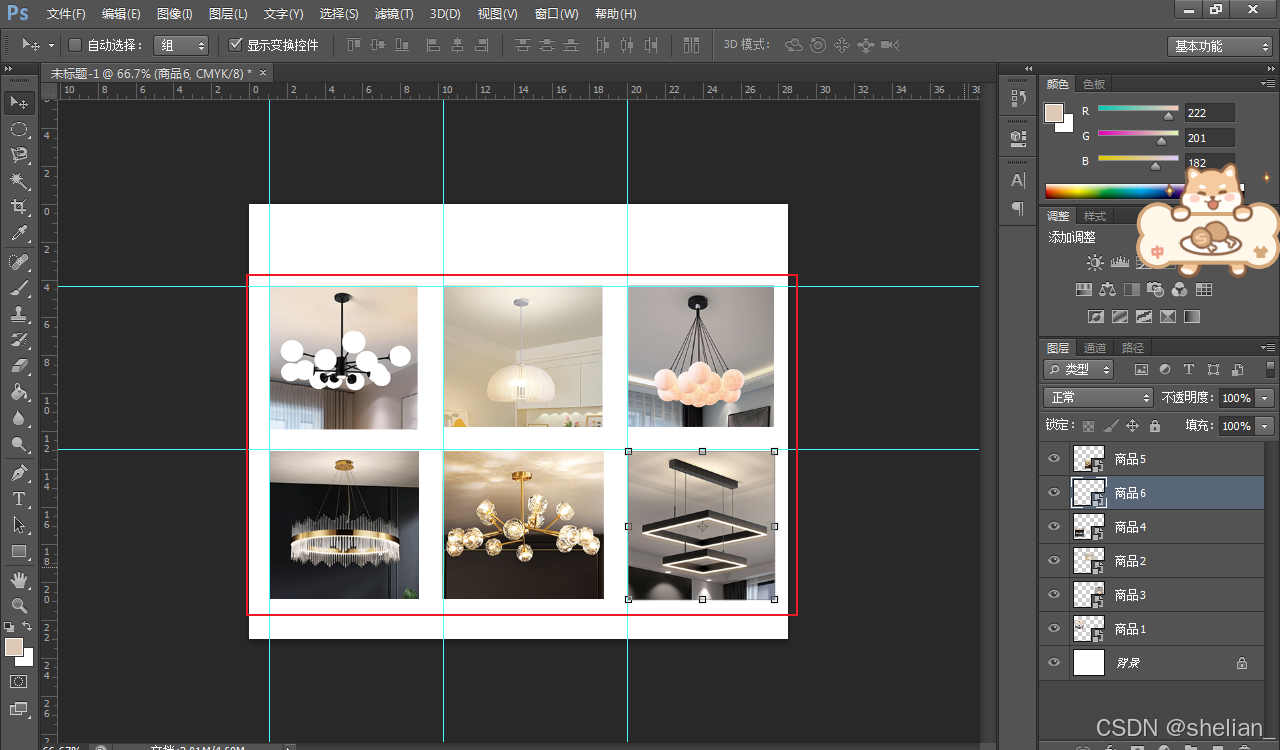Open the Paragraph panel icon
Viewport: 1280px width, 750px height.
point(1018,208)
